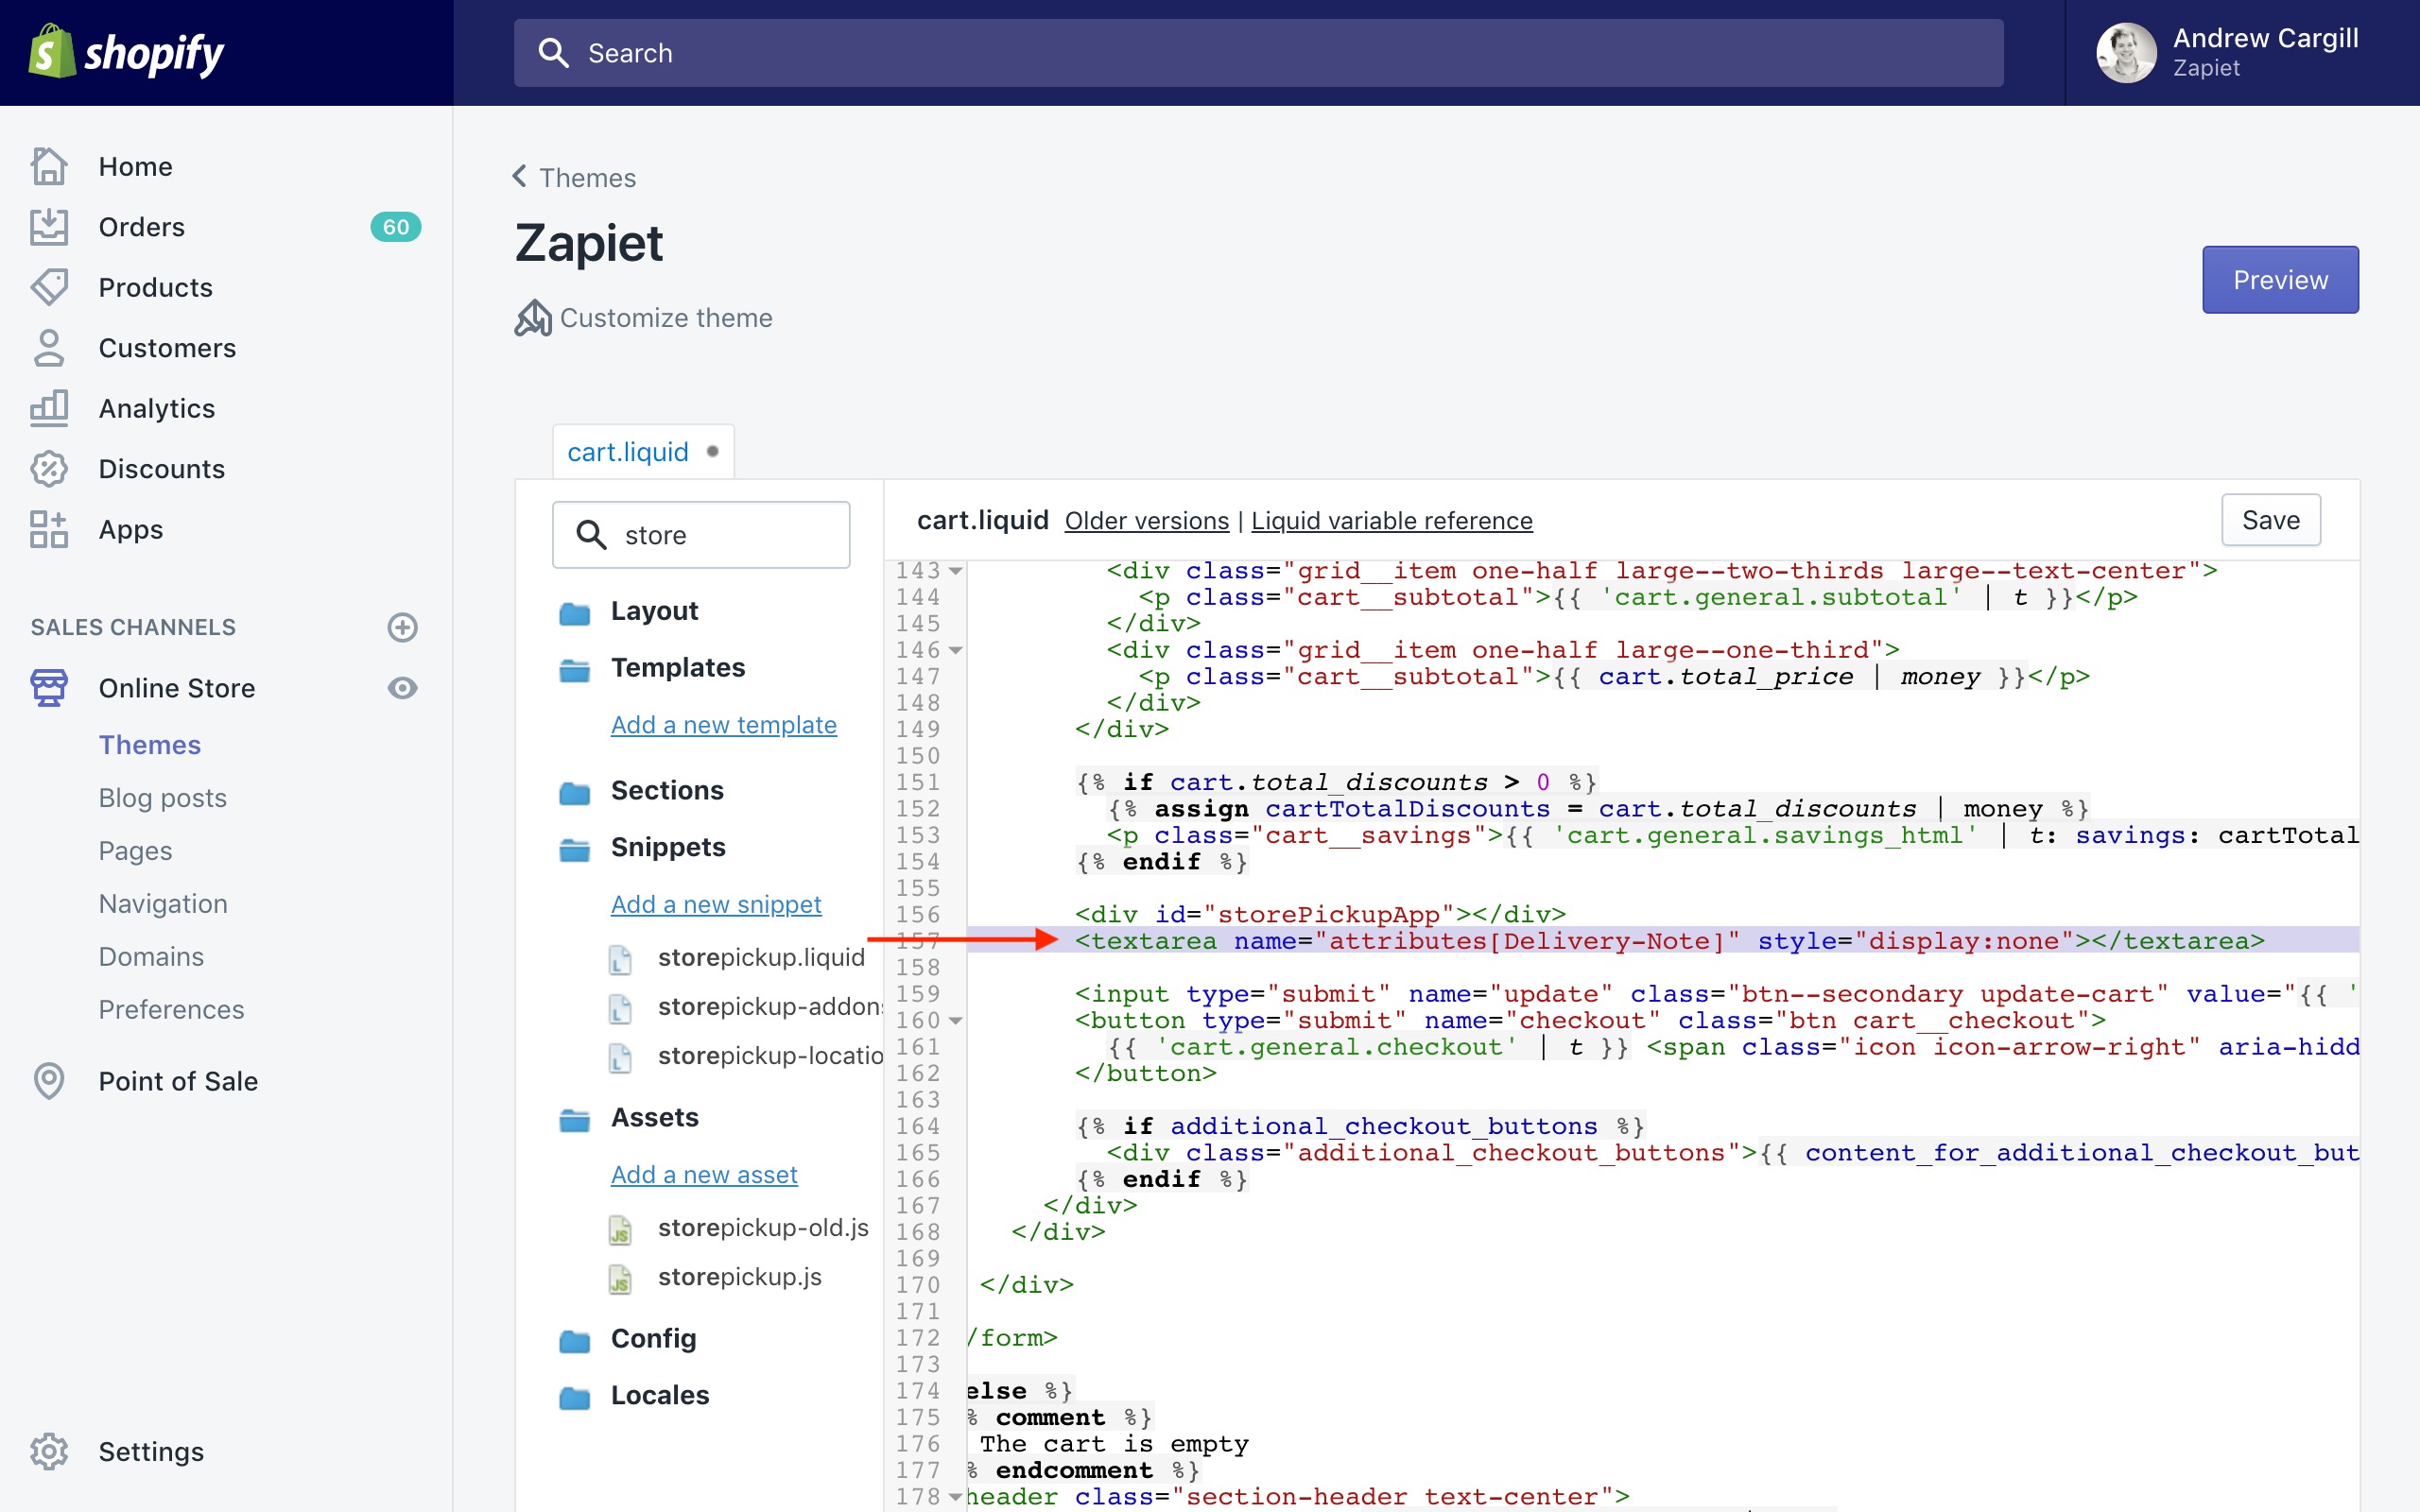Click the Save button
The width and height of the screenshot is (2420, 1512).
pyautogui.click(x=2270, y=520)
